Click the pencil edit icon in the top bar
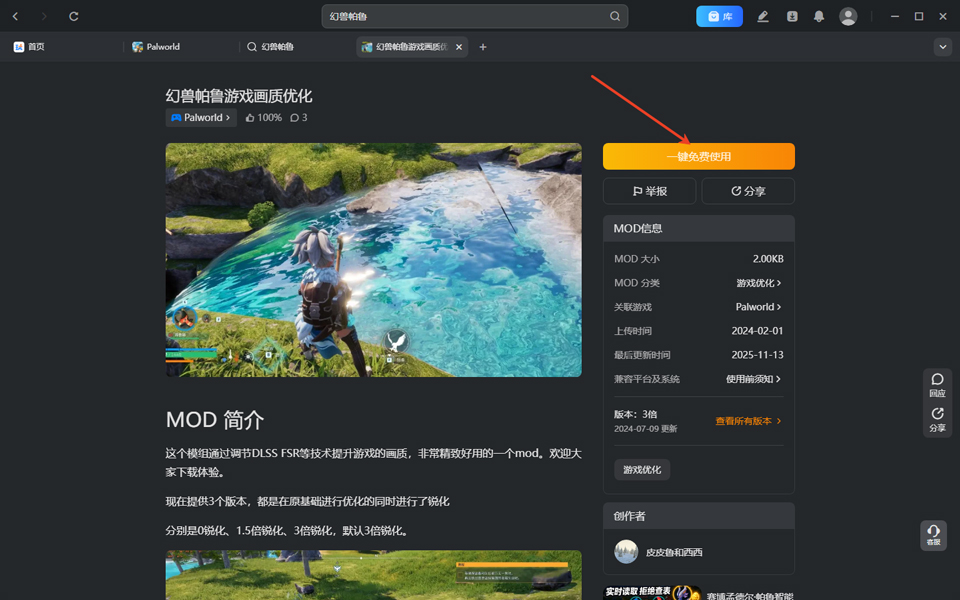 coord(763,17)
